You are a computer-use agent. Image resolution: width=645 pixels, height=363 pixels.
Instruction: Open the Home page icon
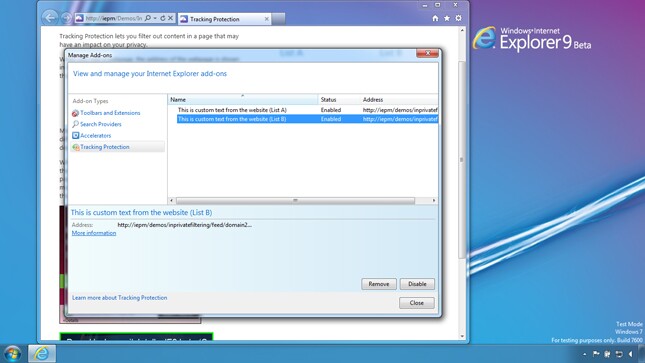pyautogui.click(x=435, y=18)
